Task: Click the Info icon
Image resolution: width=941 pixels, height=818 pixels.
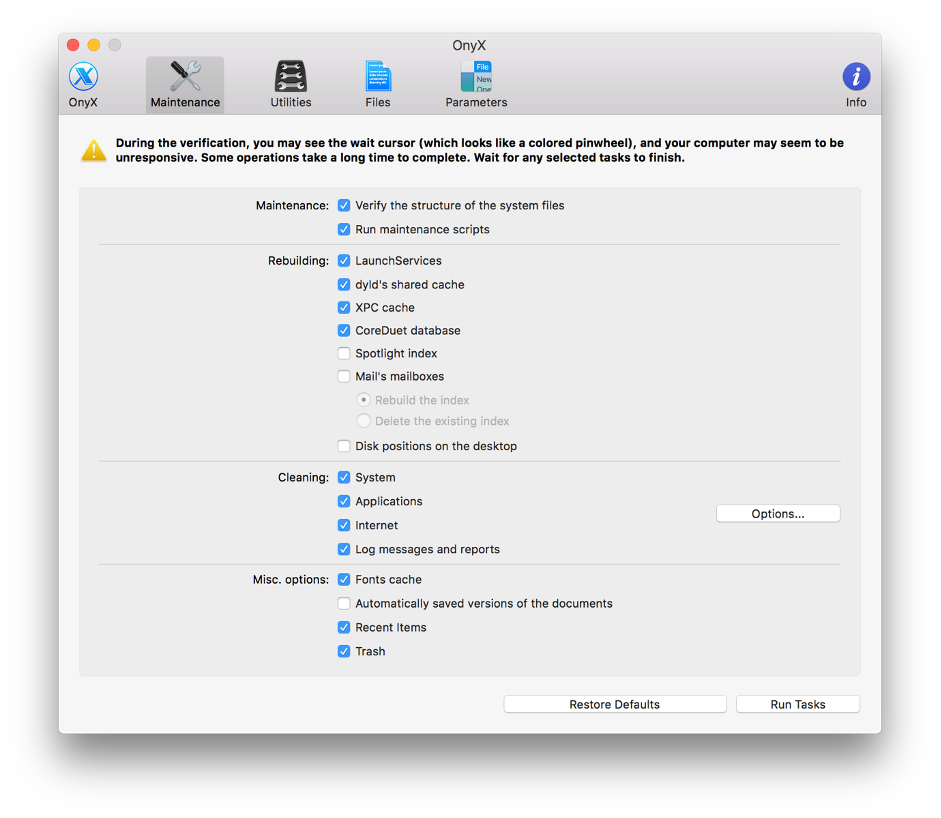Action: [856, 78]
